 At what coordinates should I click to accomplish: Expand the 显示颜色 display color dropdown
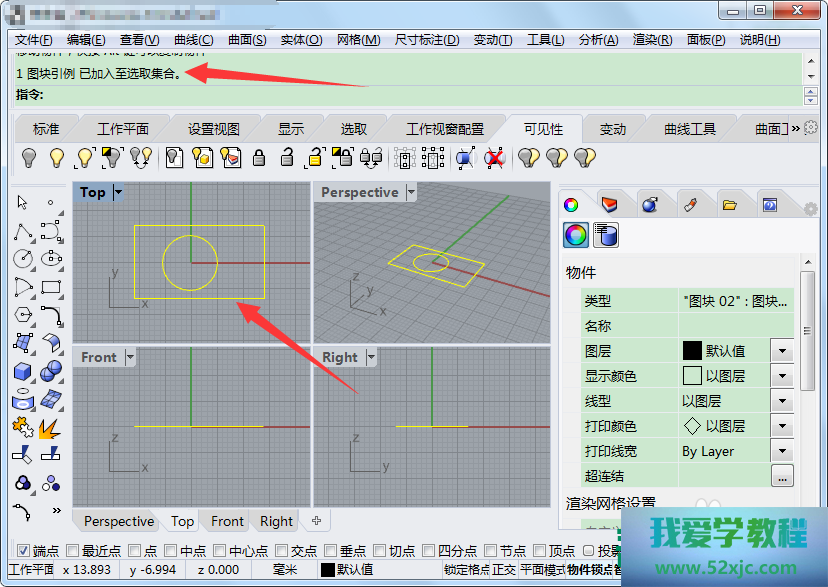781,377
